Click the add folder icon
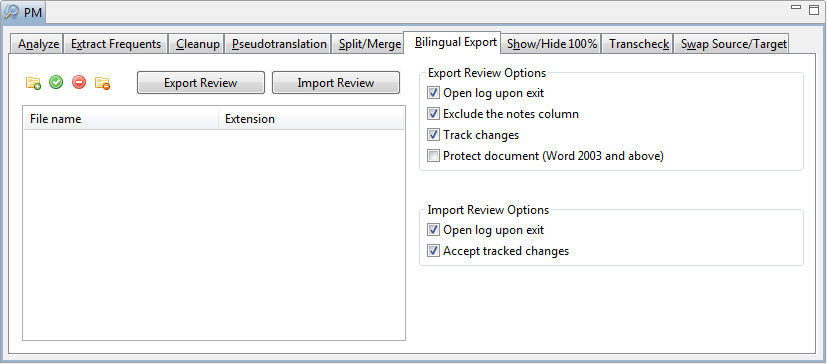This screenshot has width=827, height=364. (33, 83)
